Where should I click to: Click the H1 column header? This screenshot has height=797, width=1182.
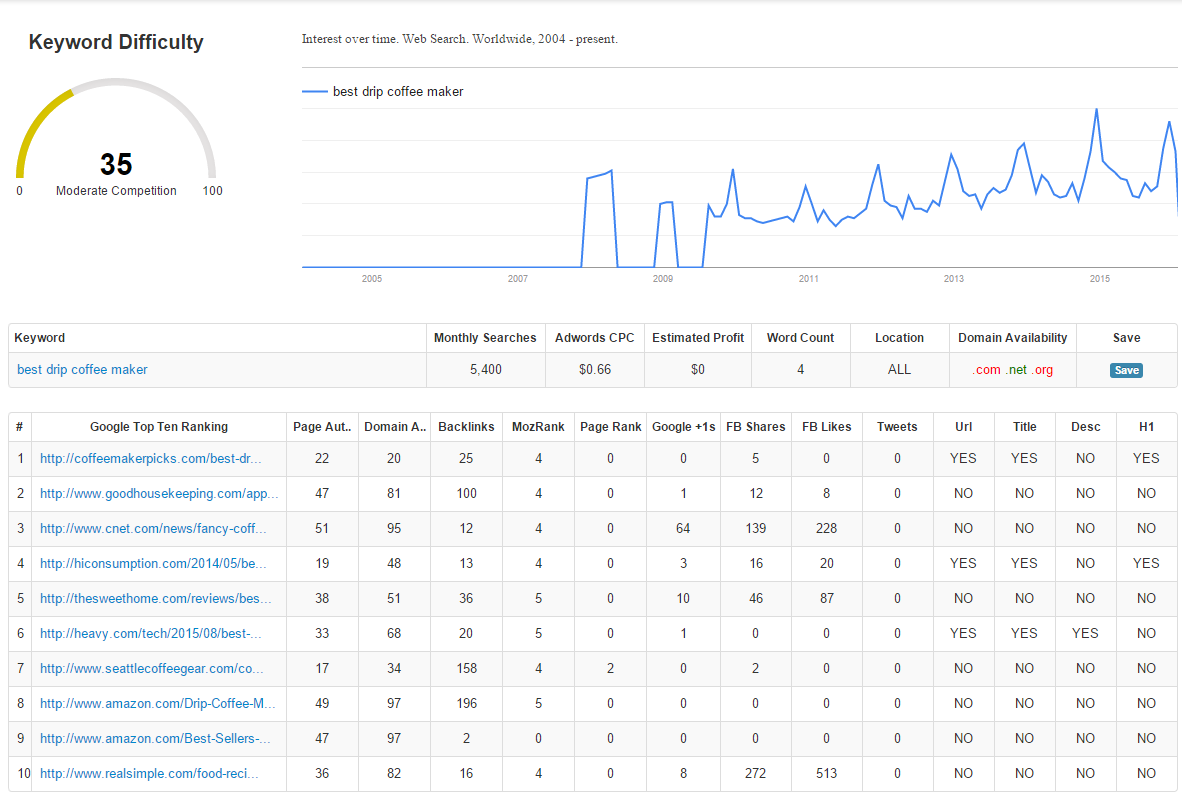1147,427
